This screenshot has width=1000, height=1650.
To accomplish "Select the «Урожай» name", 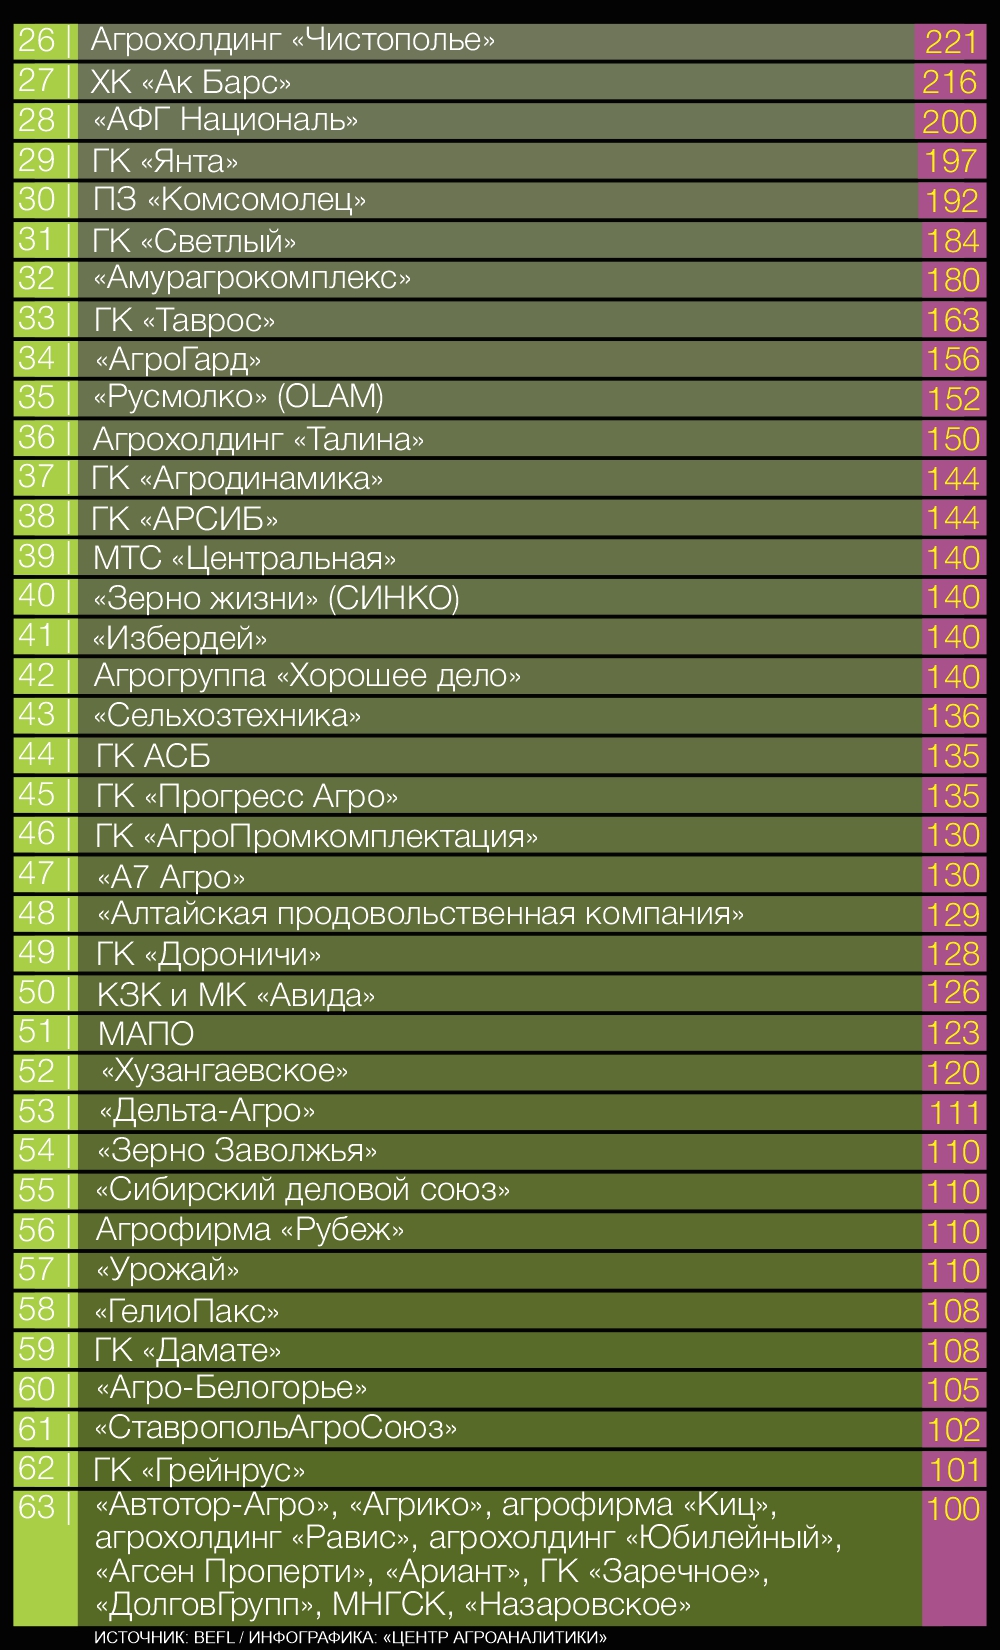I will click(167, 1270).
